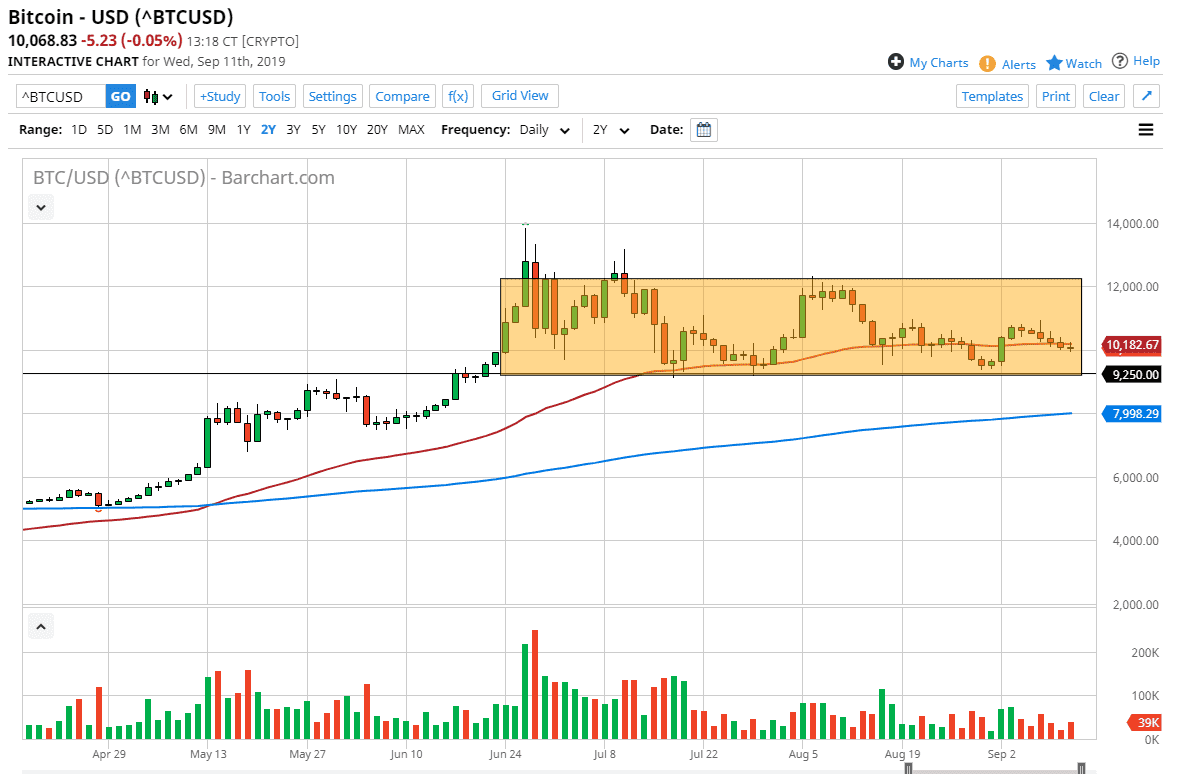Image resolution: width=1183 pixels, height=774 pixels.
Task: Open Alerts via orange warning icon
Action: point(988,63)
